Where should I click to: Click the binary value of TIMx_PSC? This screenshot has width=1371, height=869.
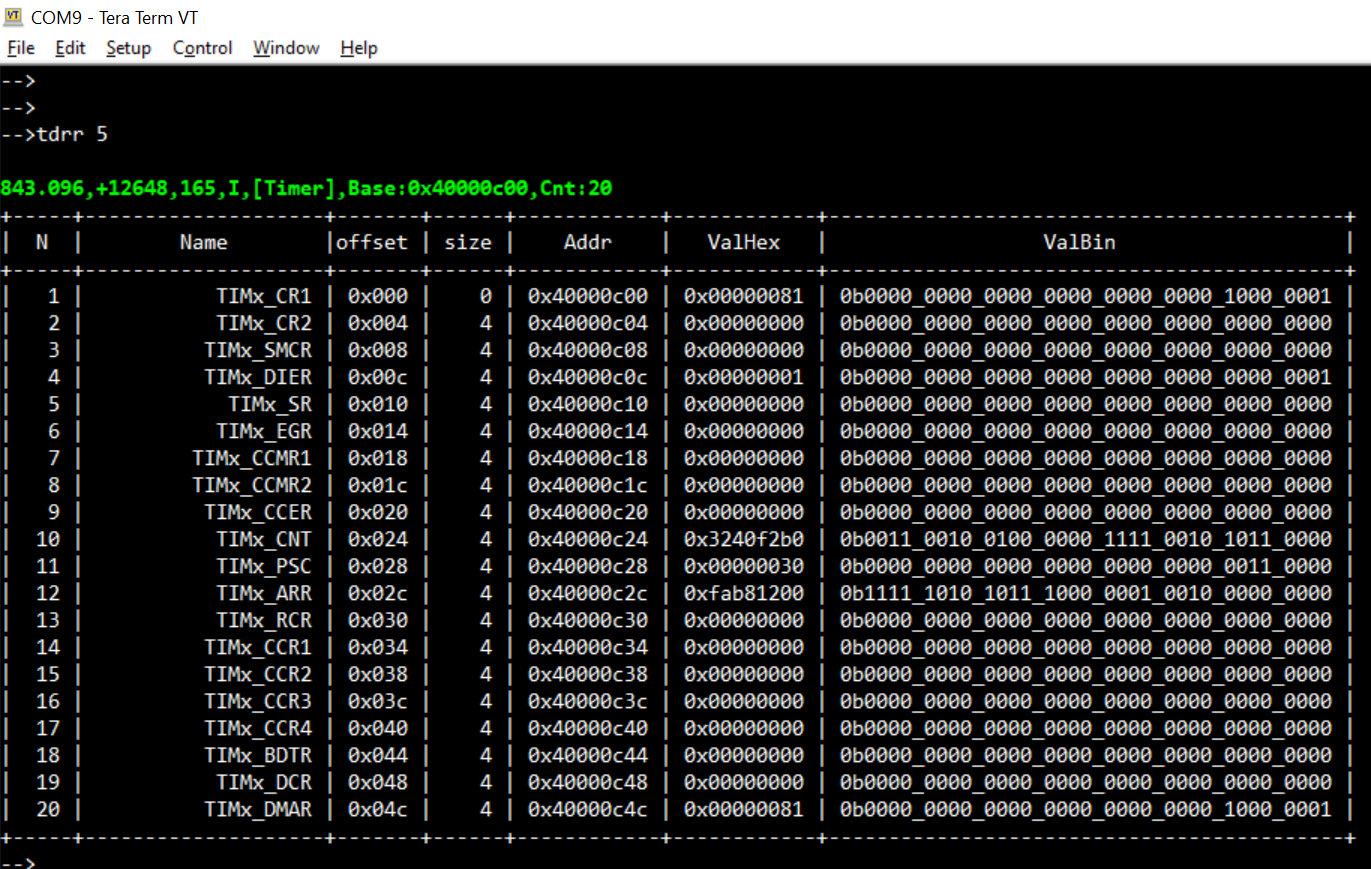[x=1086, y=566]
